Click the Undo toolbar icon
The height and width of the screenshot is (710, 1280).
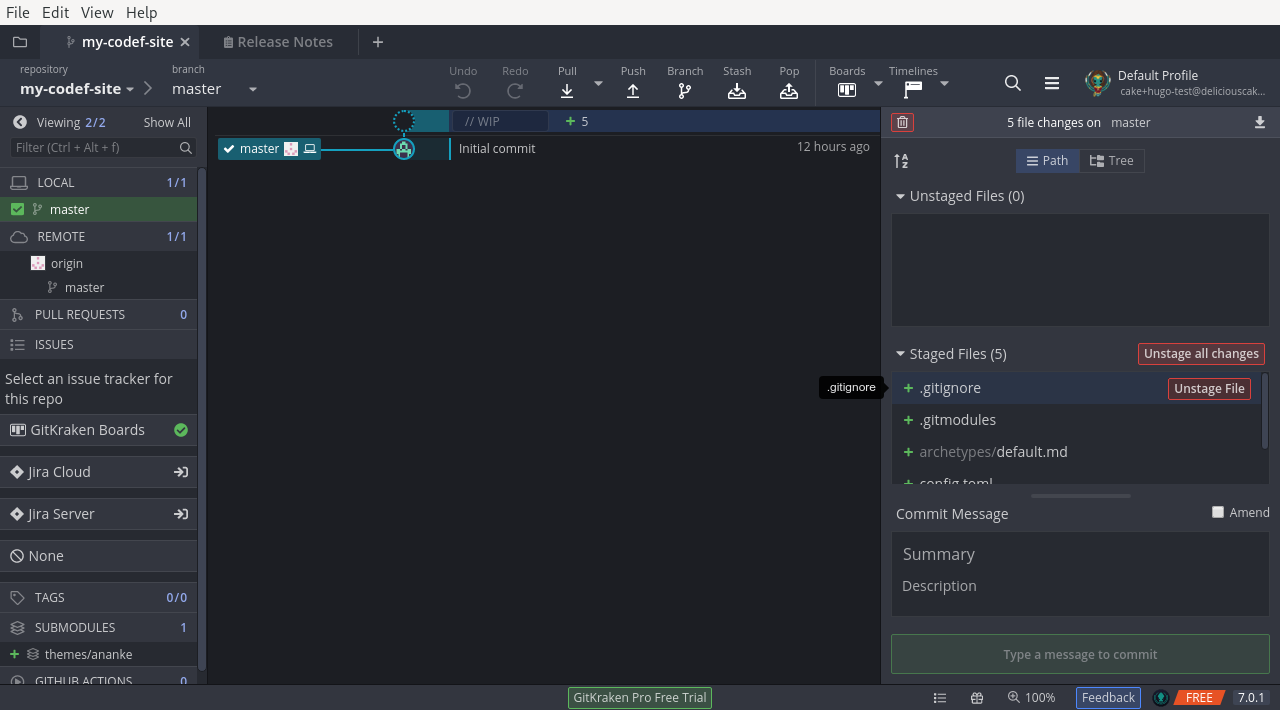[x=463, y=90]
